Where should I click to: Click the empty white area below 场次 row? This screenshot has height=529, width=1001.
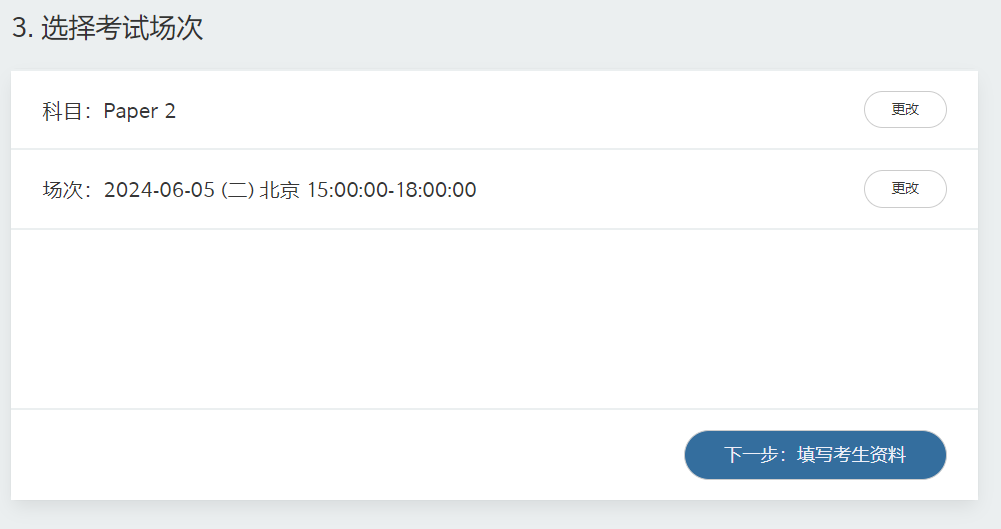pos(494,318)
